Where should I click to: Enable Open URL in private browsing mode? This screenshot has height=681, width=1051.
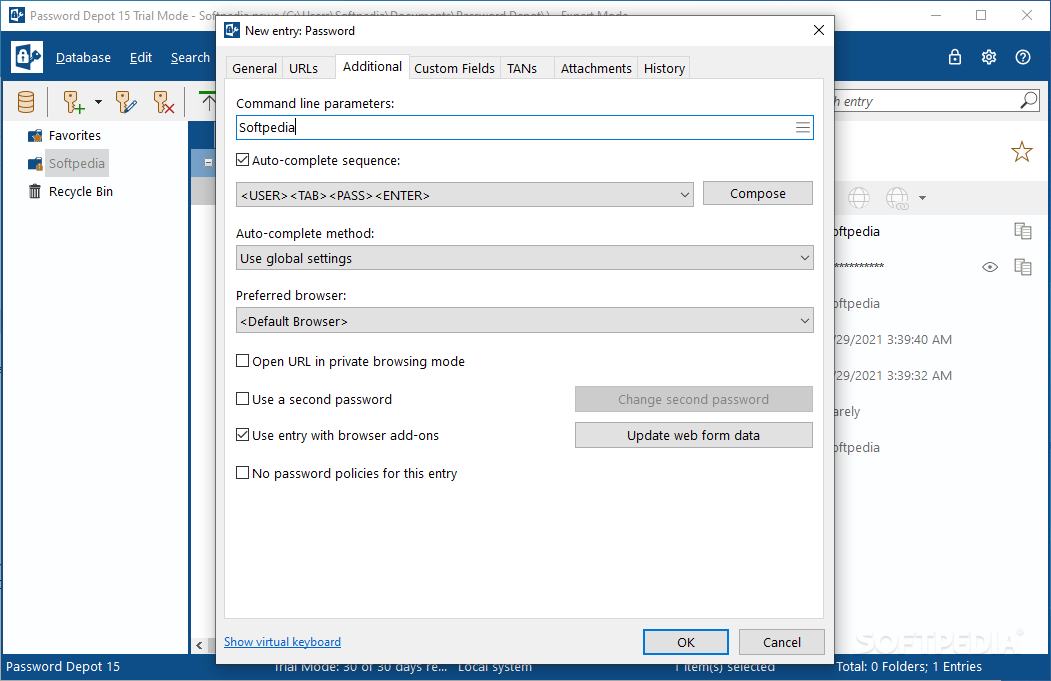(243, 361)
